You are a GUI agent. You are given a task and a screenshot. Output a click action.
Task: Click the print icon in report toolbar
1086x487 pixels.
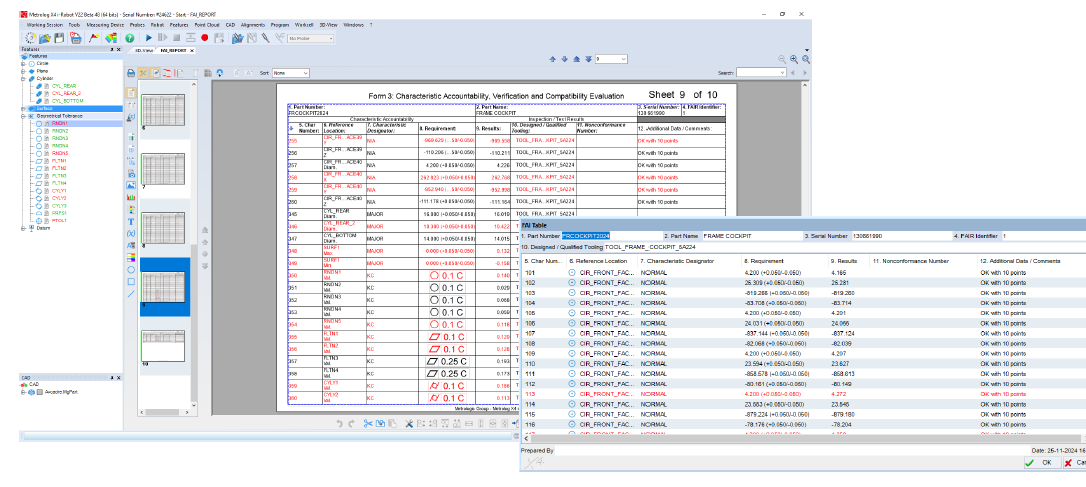point(132,73)
